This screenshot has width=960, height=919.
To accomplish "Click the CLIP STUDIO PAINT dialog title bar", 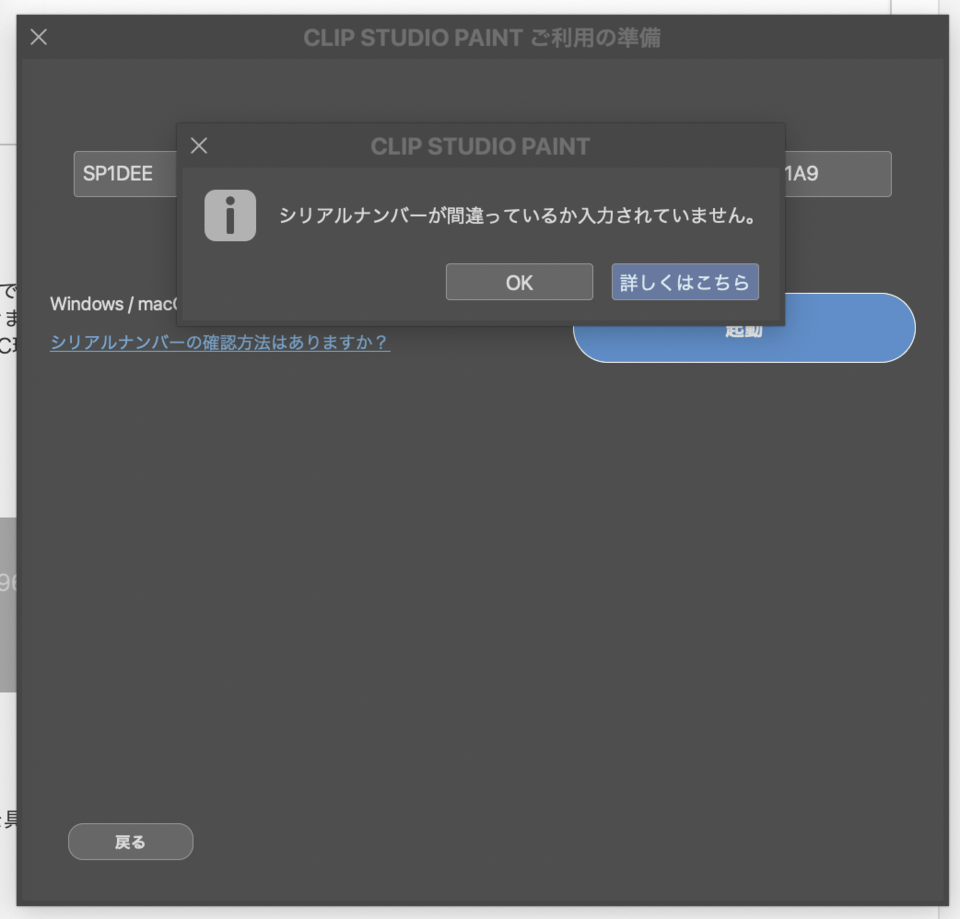I will pos(480,145).
